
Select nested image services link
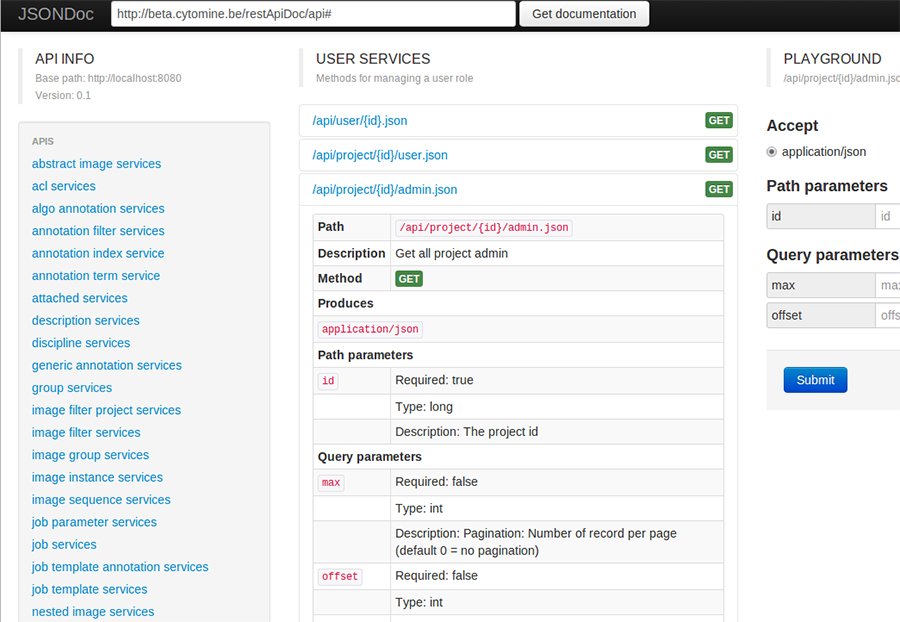[x=93, y=612]
